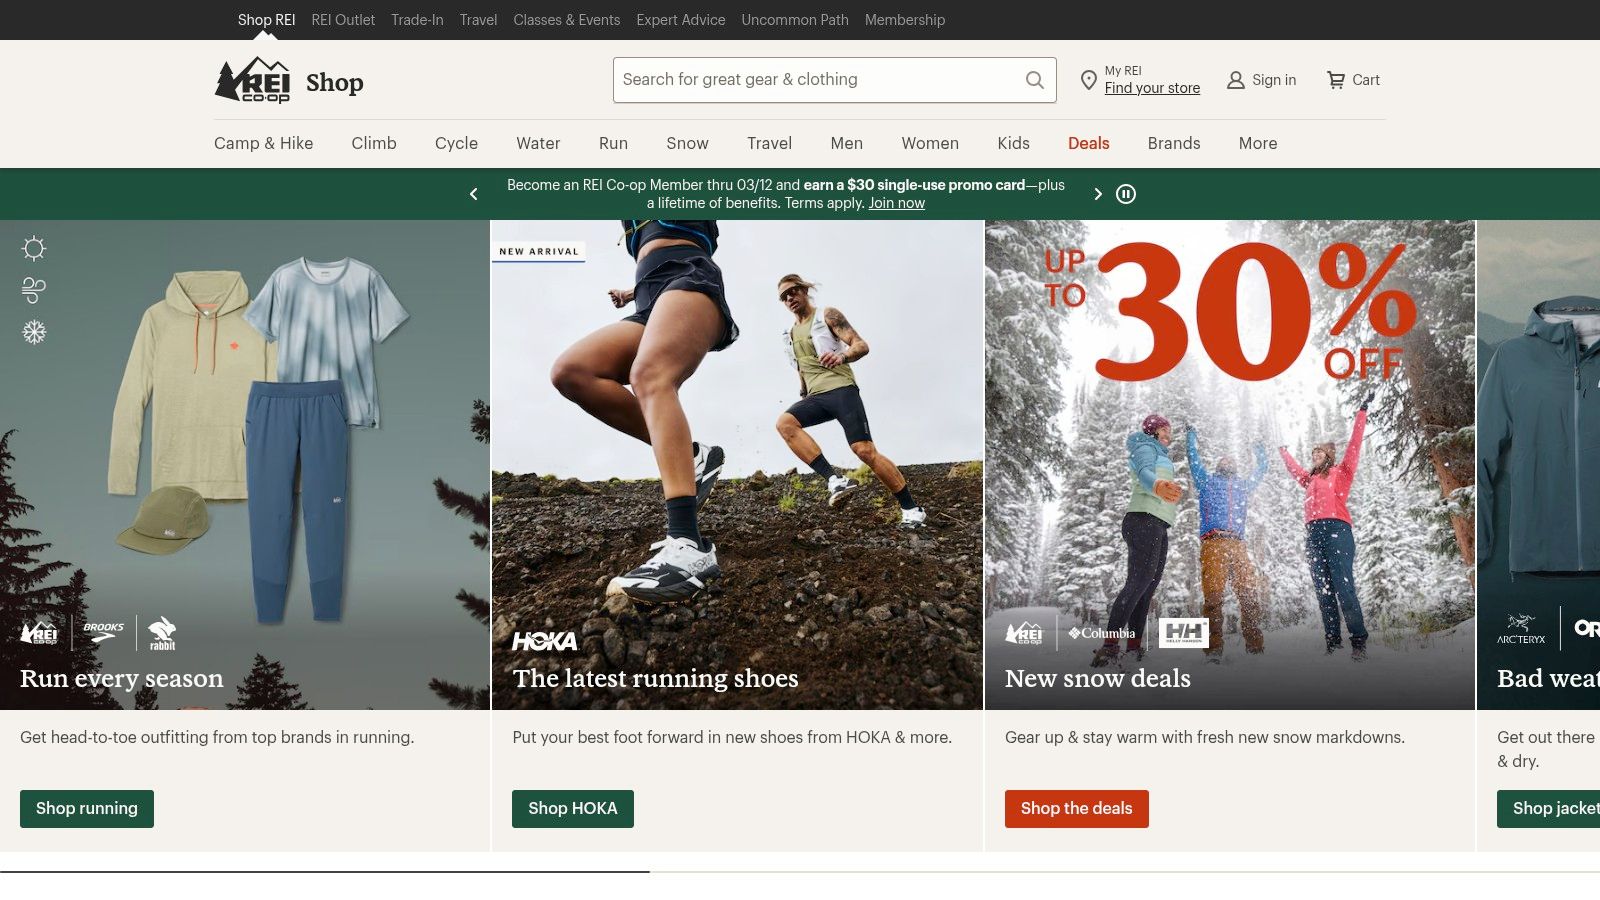The image size is (1600, 900).
Task: Click the Columbia brand logo
Action: click(x=1102, y=633)
